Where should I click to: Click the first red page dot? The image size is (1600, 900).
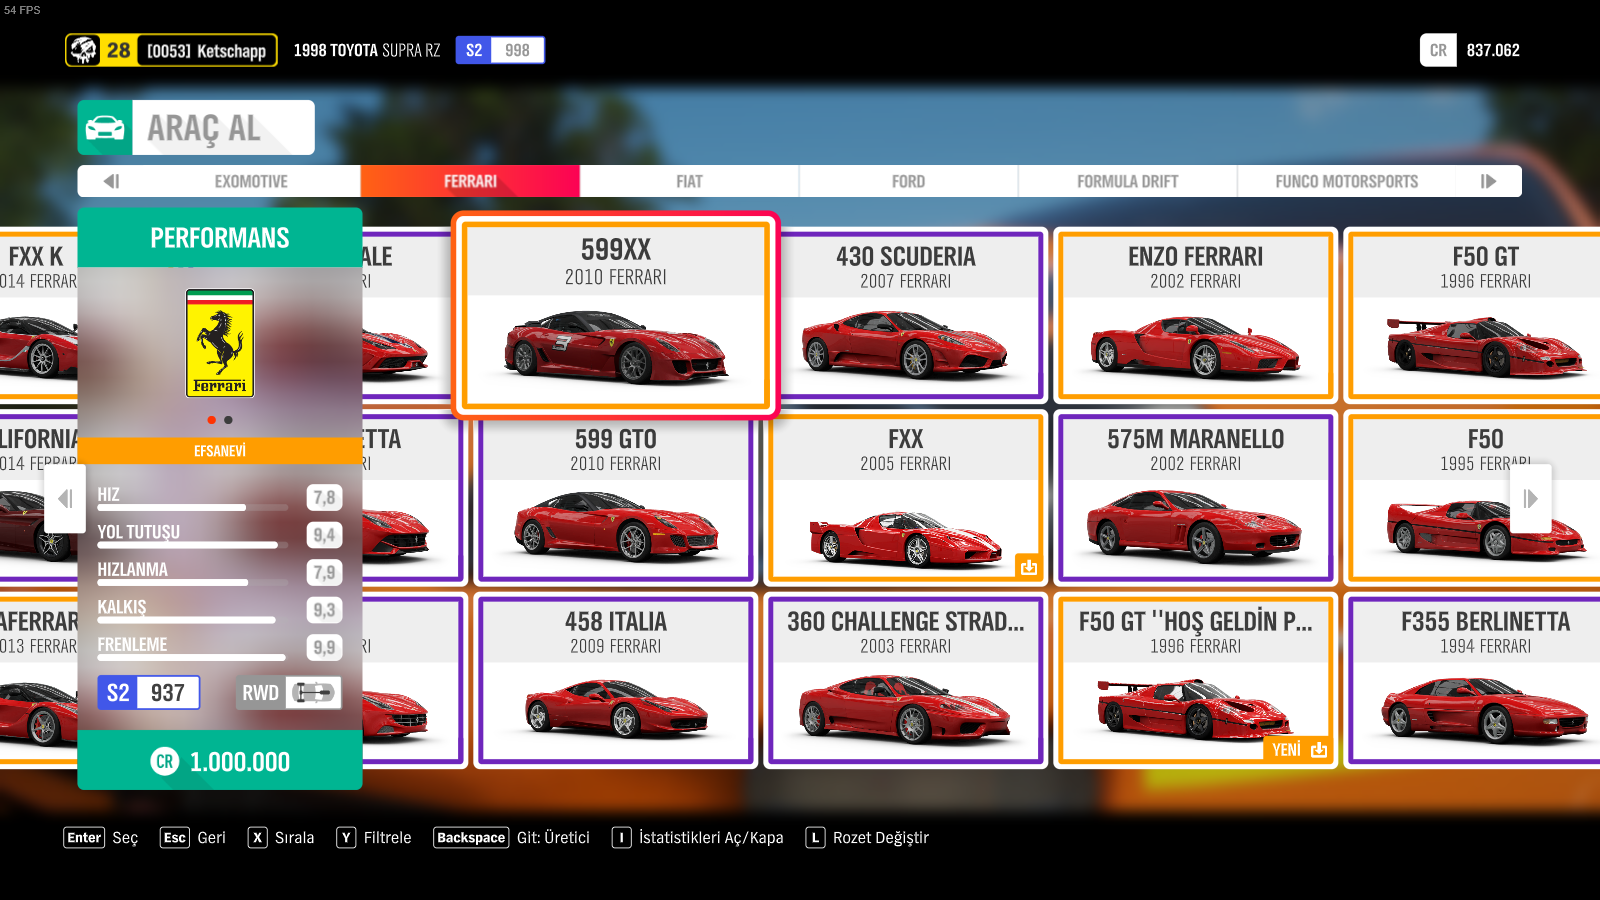(x=211, y=420)
